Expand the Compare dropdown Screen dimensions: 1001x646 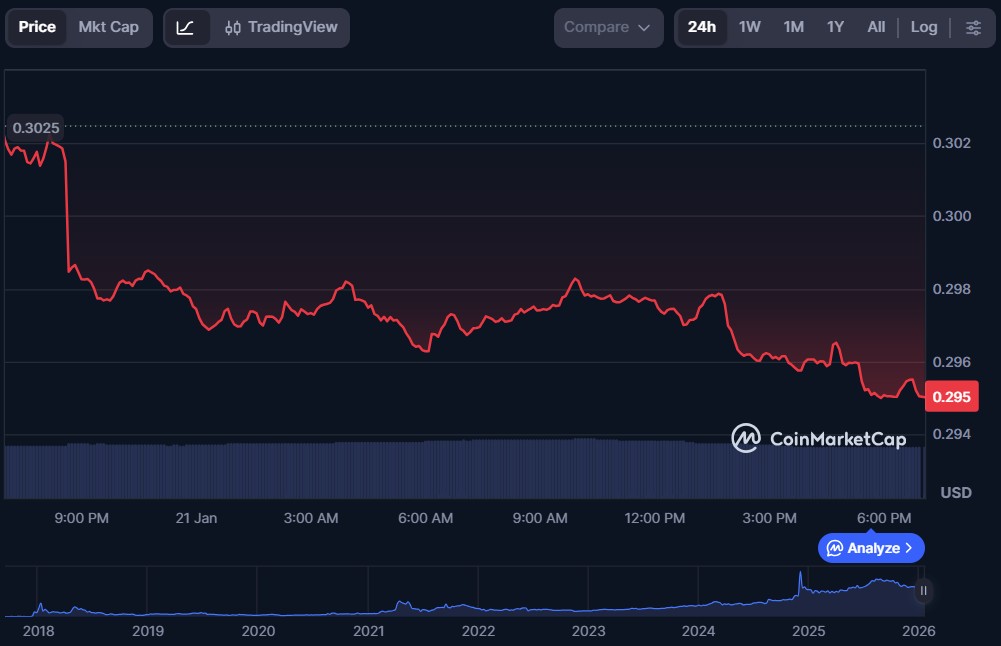tap(607, 27)
